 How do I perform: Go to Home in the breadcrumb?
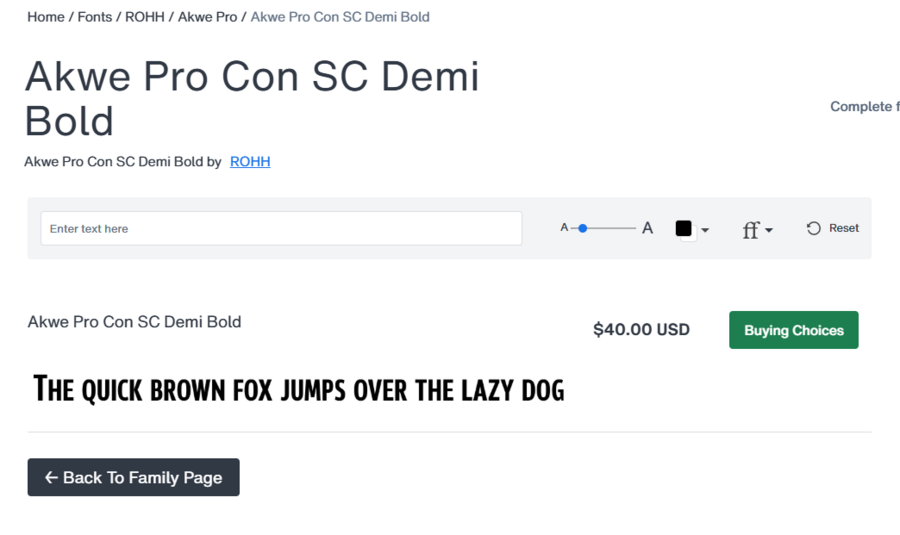point(46,17)
